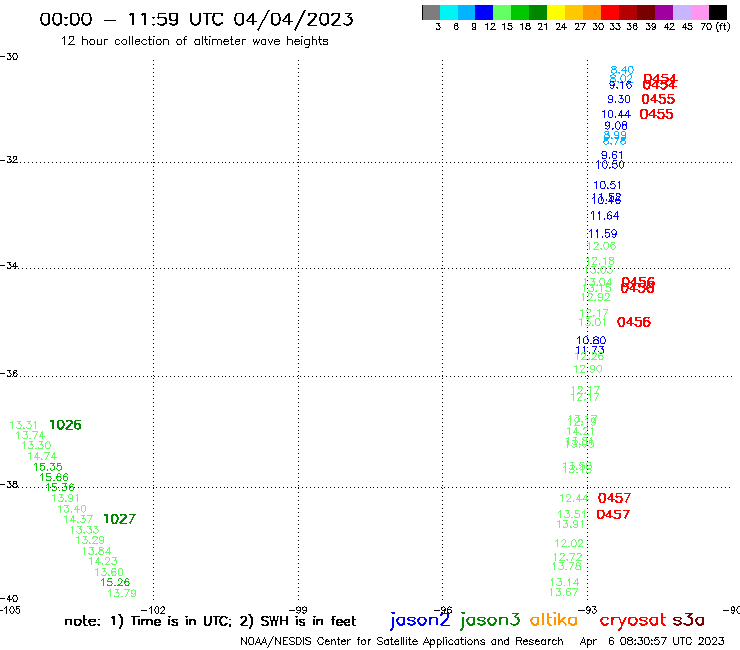Click the 13.33 wave height value
740x650 pixels.
pos(84,530)
